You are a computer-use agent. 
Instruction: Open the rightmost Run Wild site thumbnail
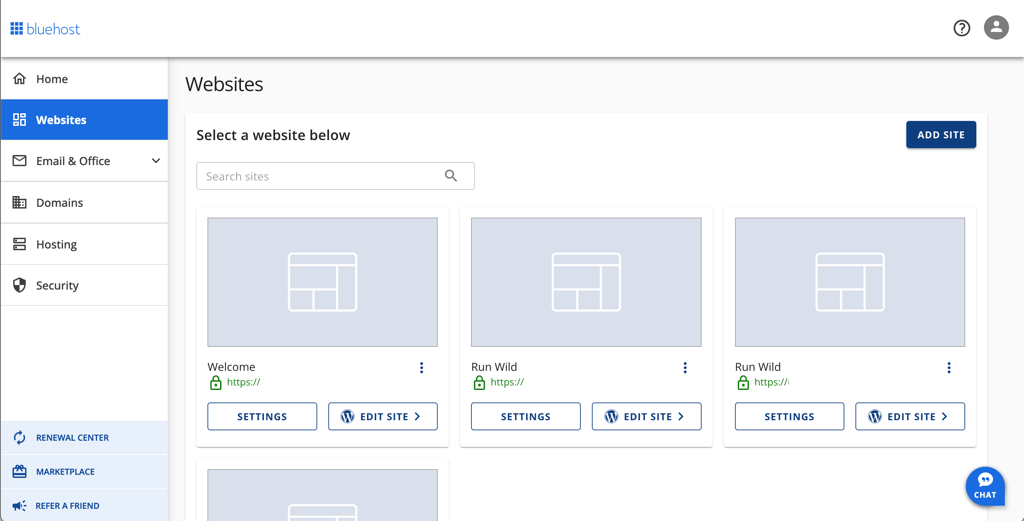pyautogui.click(x=850, y=282)
